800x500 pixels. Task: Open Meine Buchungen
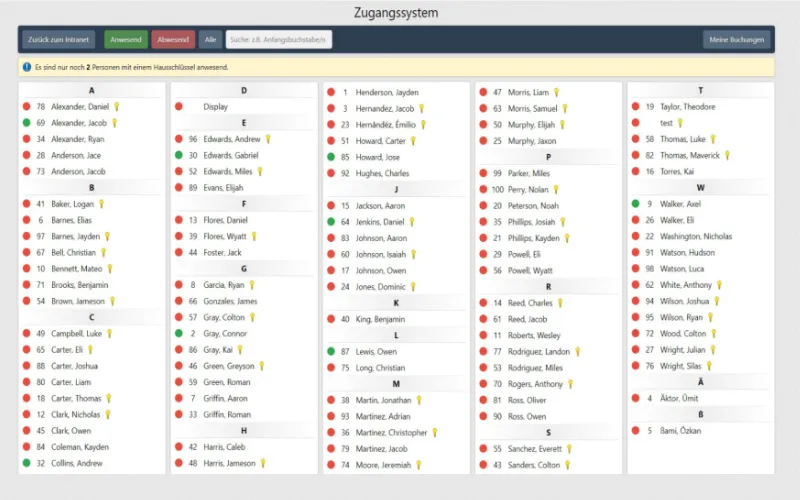click(x=737, y=40)
